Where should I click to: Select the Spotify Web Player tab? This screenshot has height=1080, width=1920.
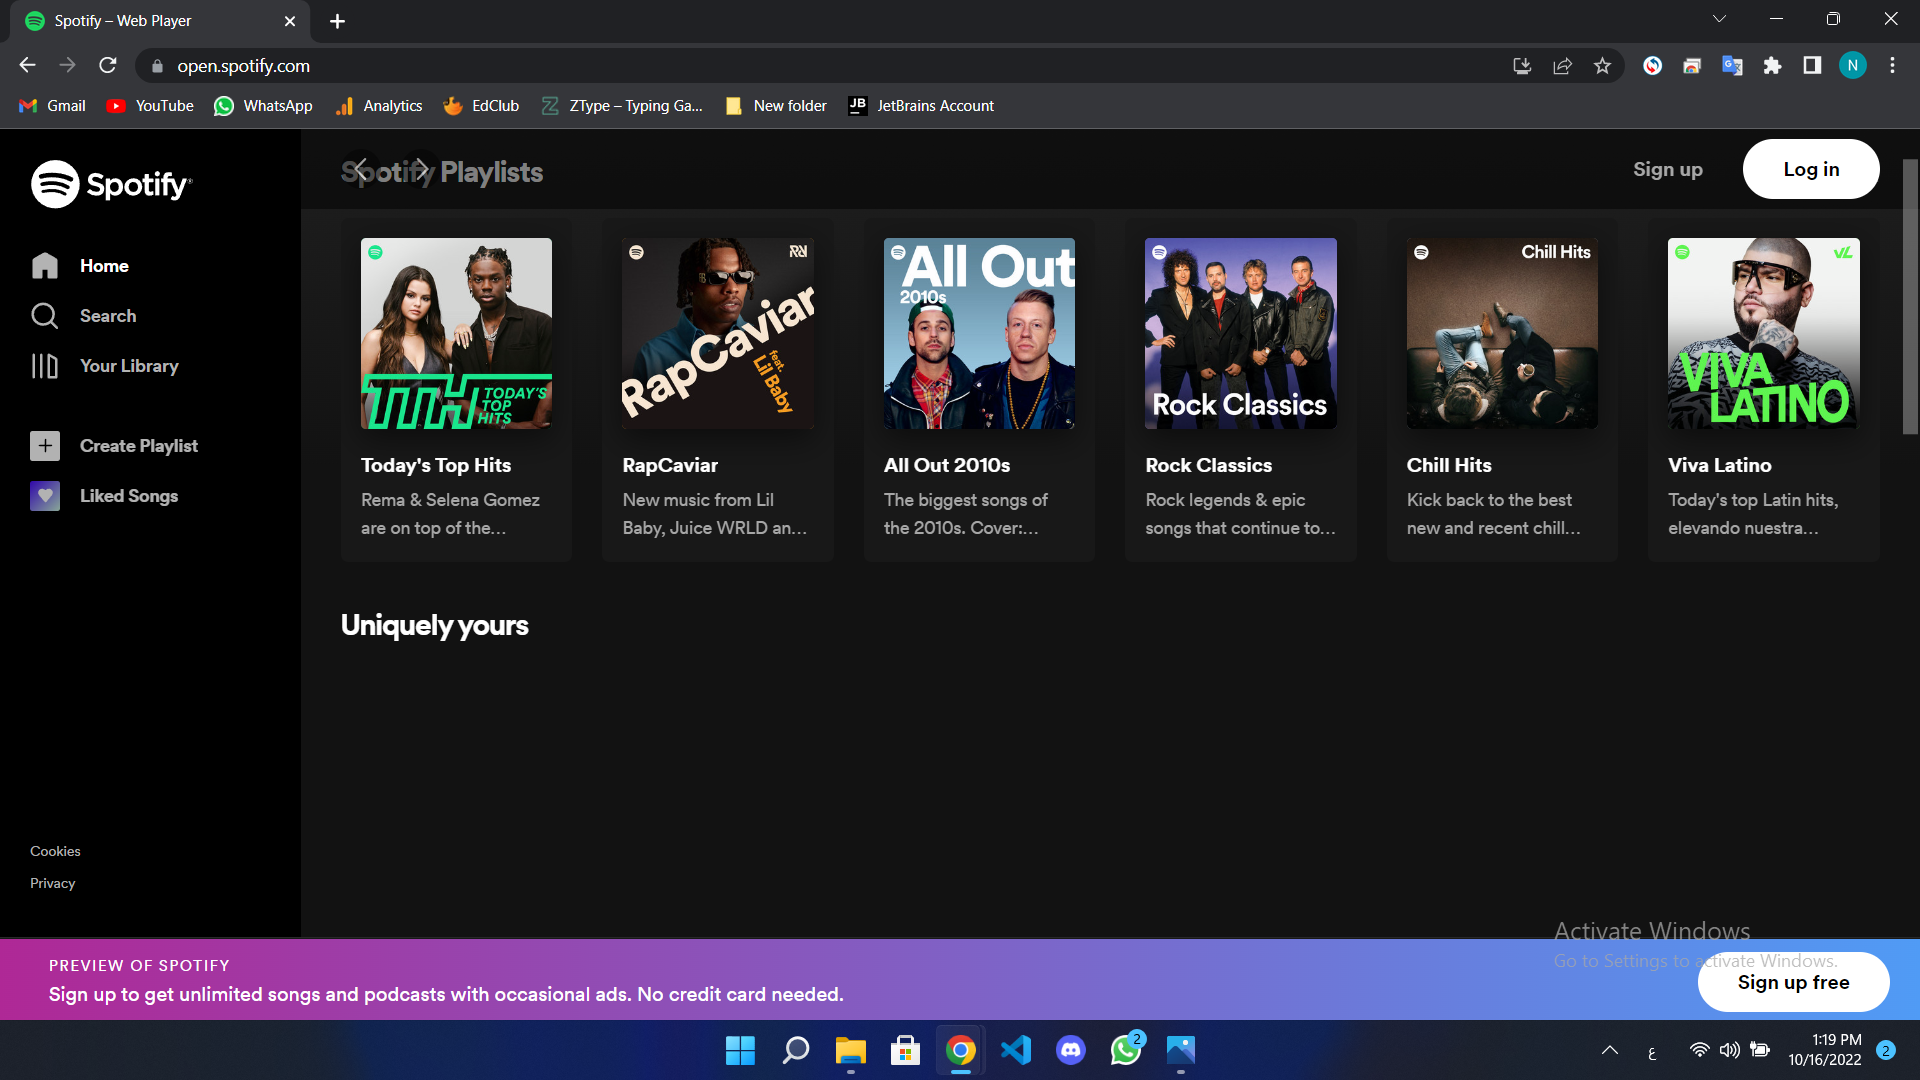pyautogui.click(x=150, y=21)
